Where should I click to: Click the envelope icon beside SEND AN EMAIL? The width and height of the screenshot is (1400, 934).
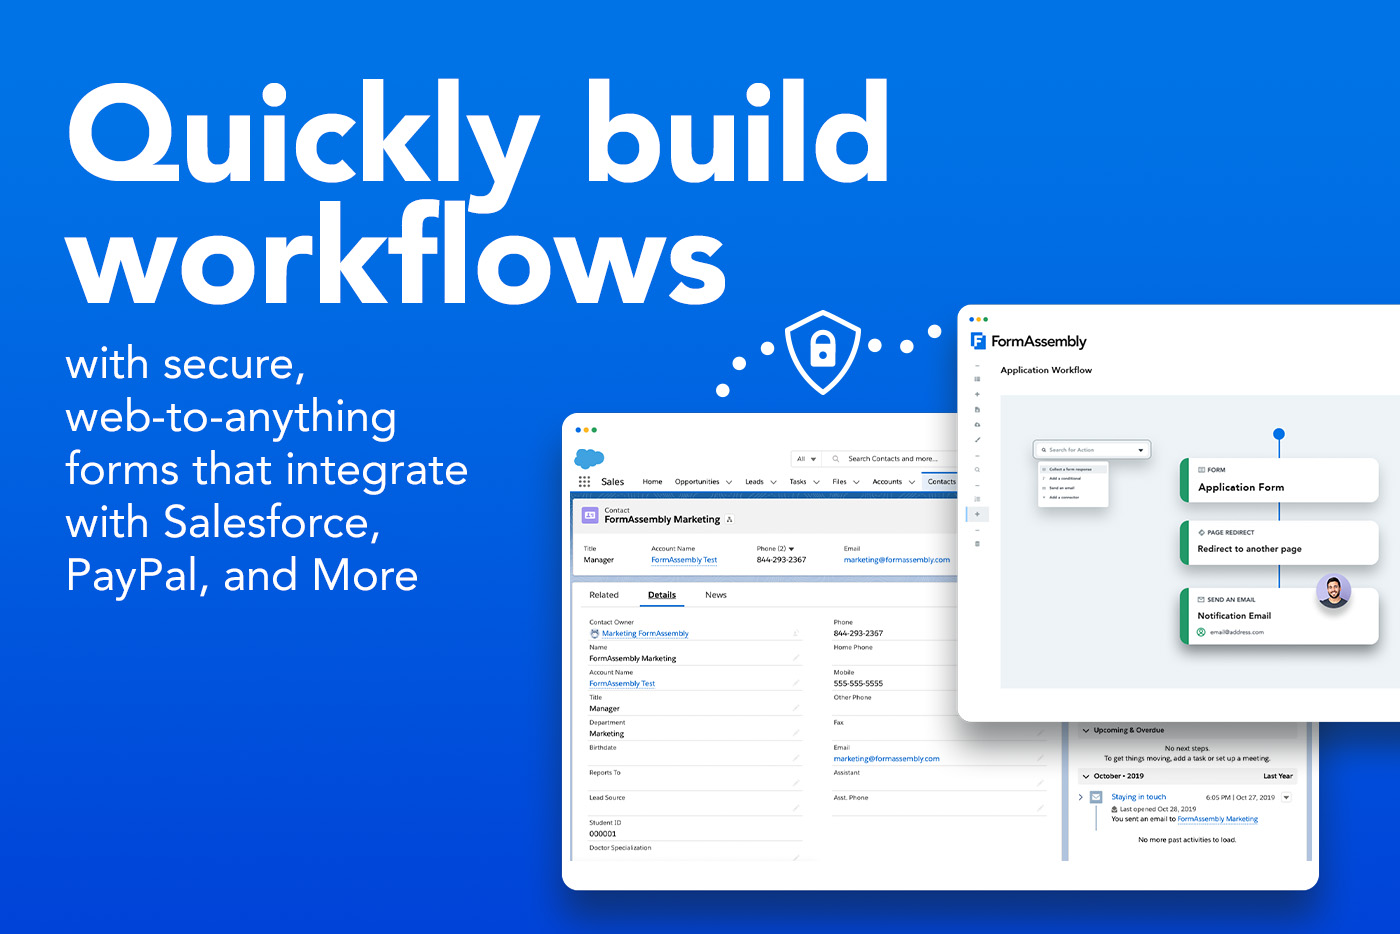(1201, 600)
